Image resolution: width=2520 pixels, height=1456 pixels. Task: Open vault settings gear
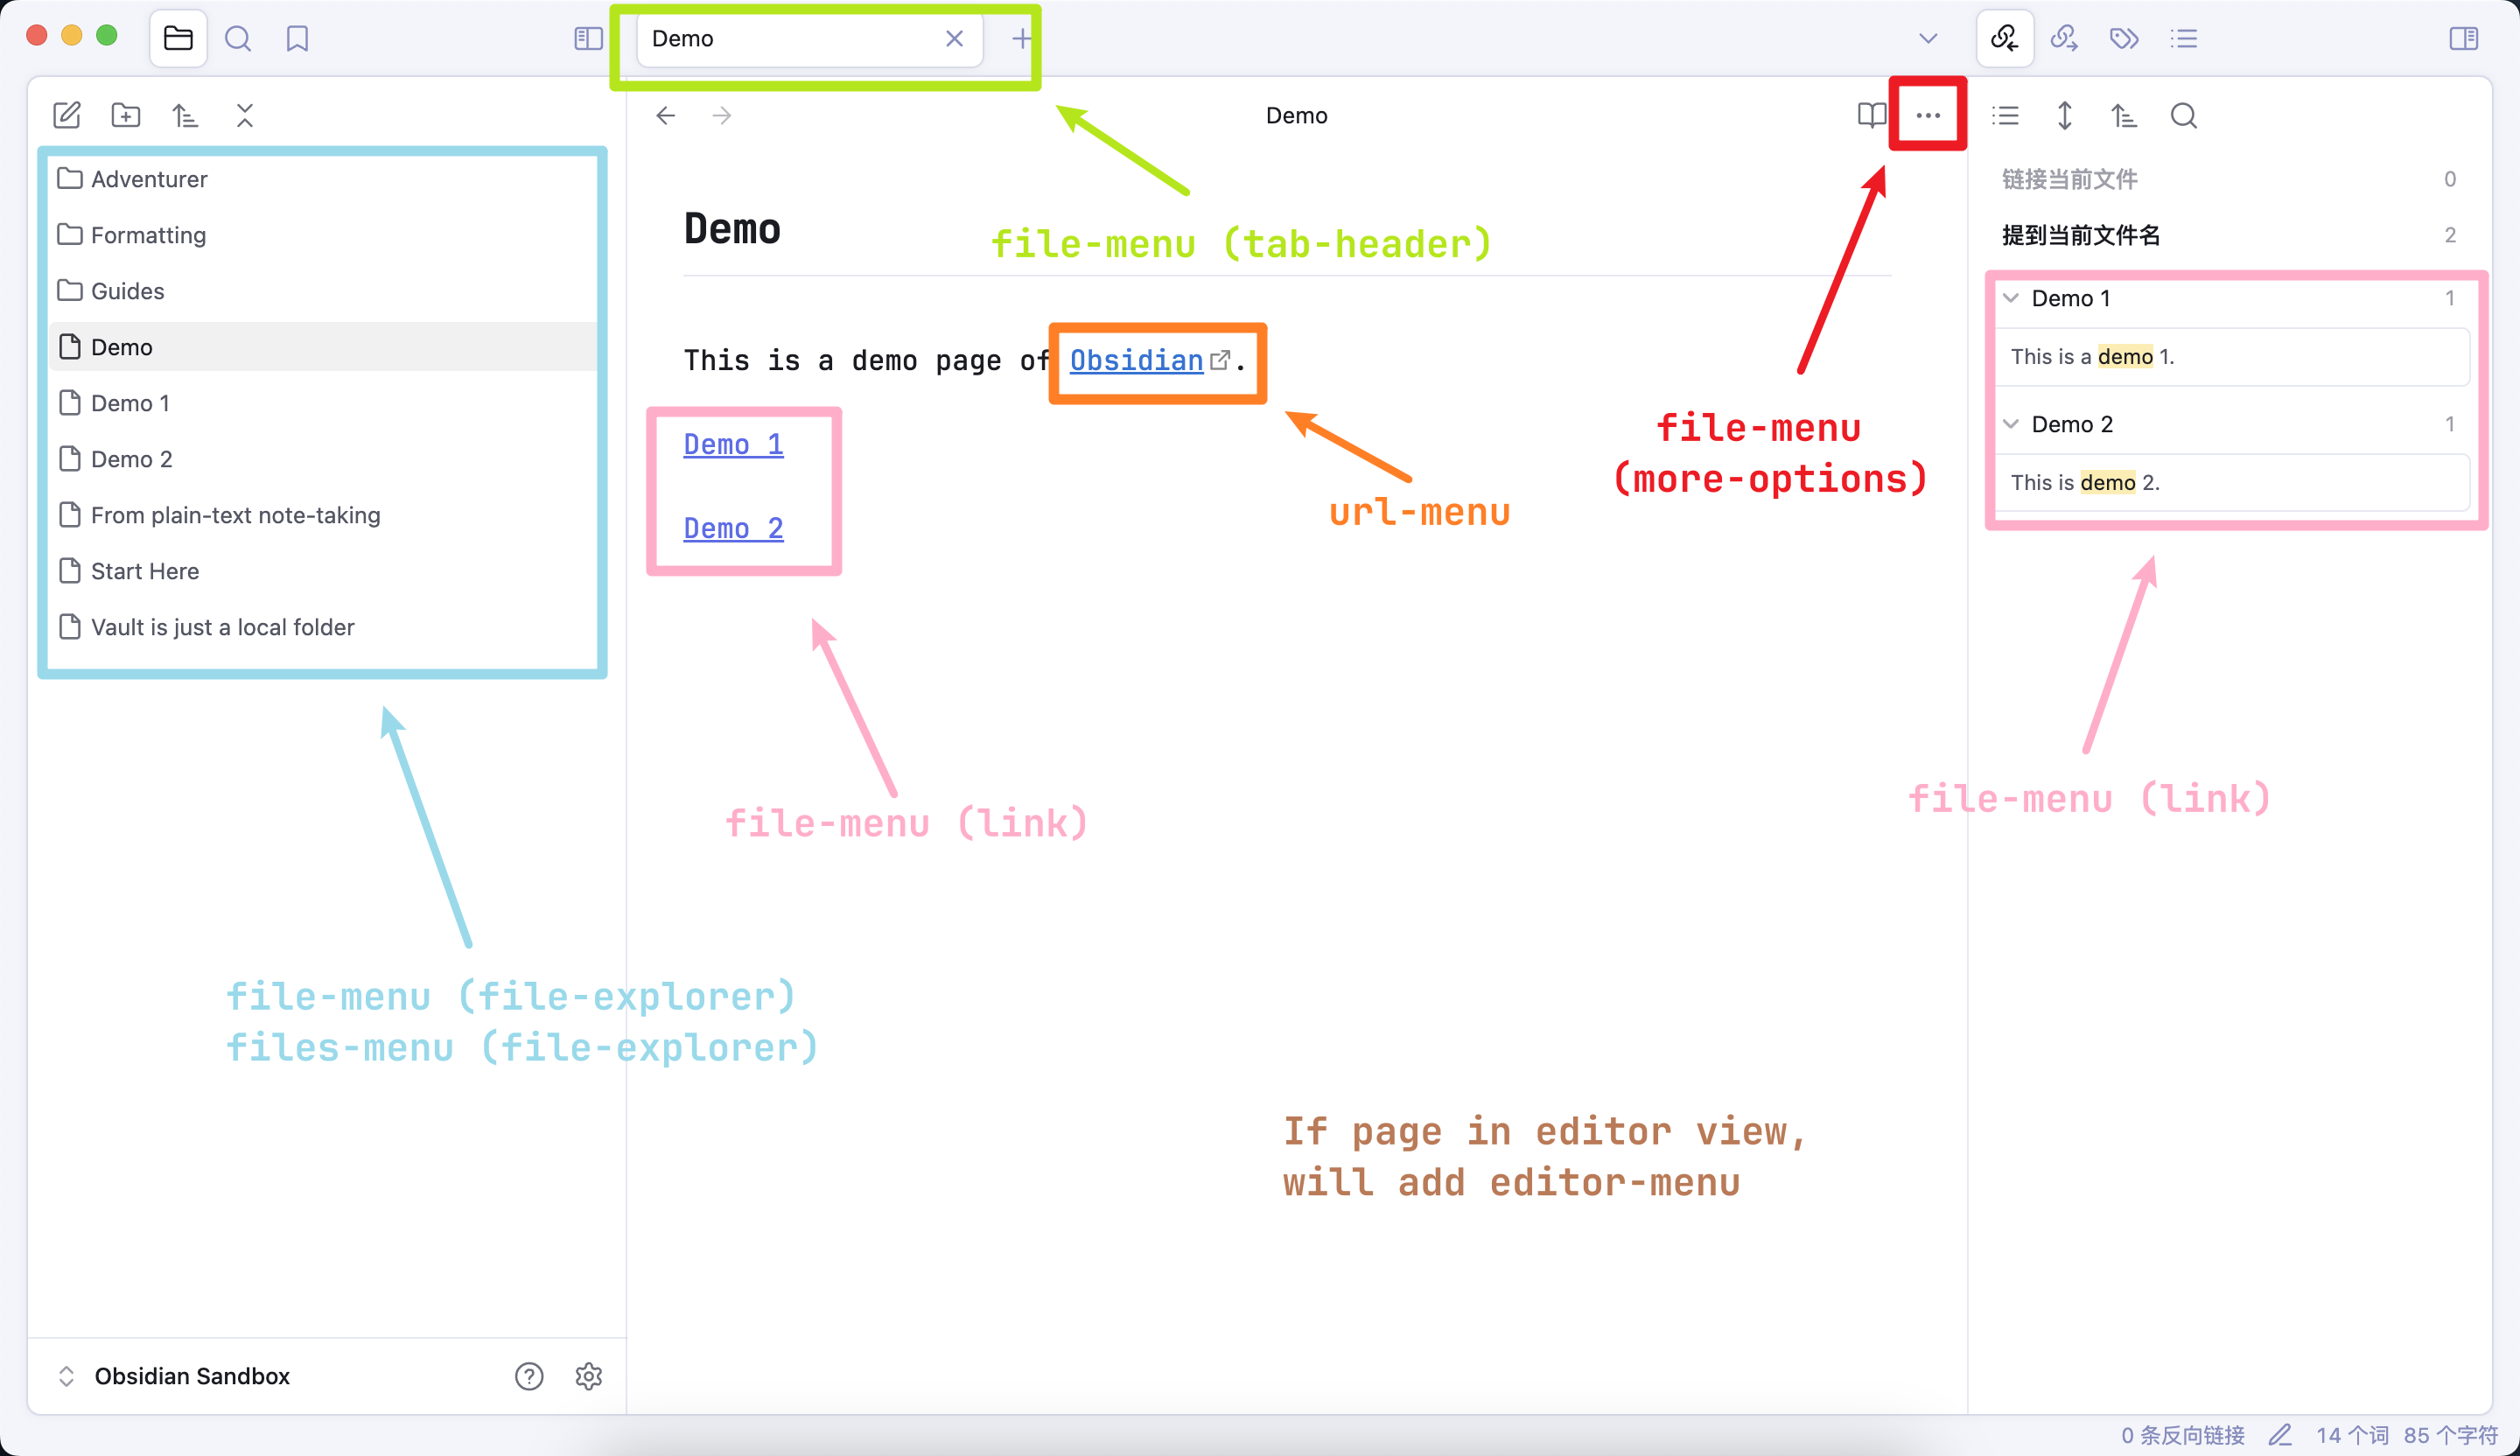click(x=589, y=1376)
